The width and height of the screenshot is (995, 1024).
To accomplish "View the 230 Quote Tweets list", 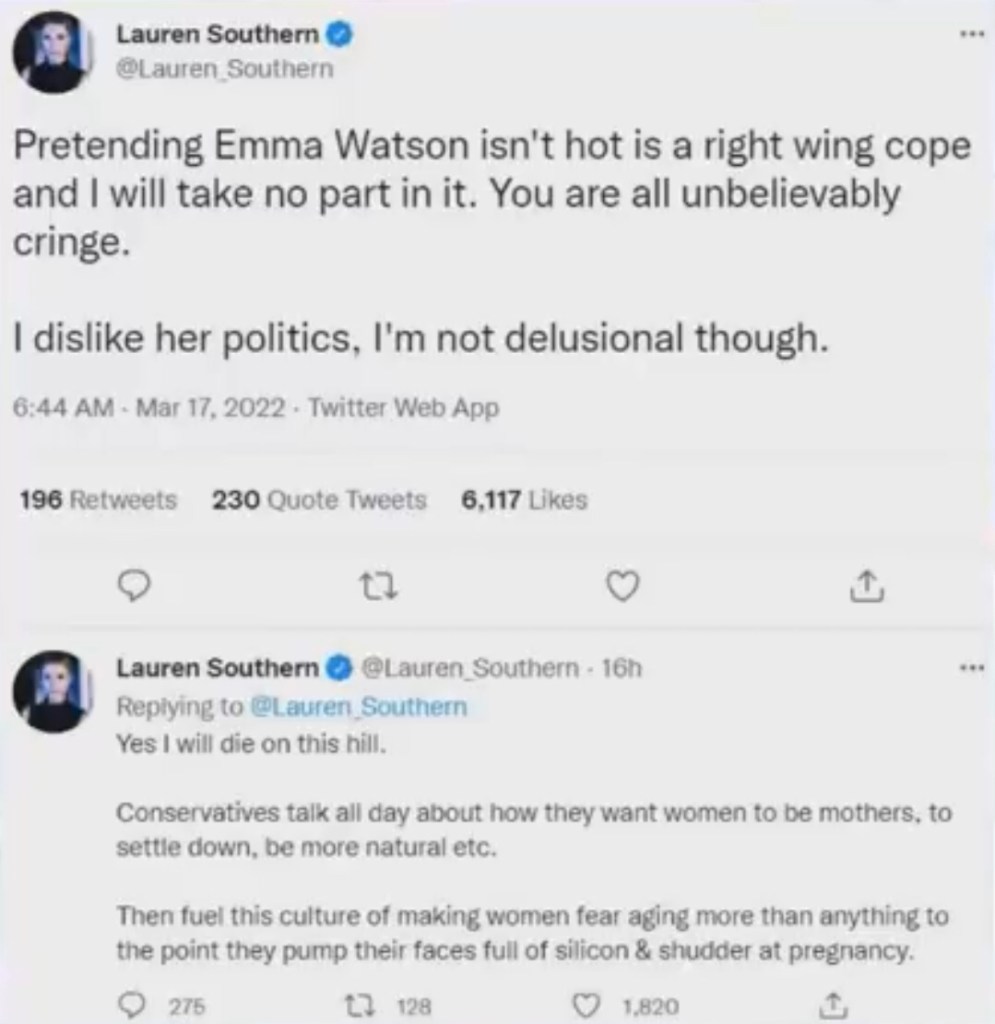I will tap(319, 499).
